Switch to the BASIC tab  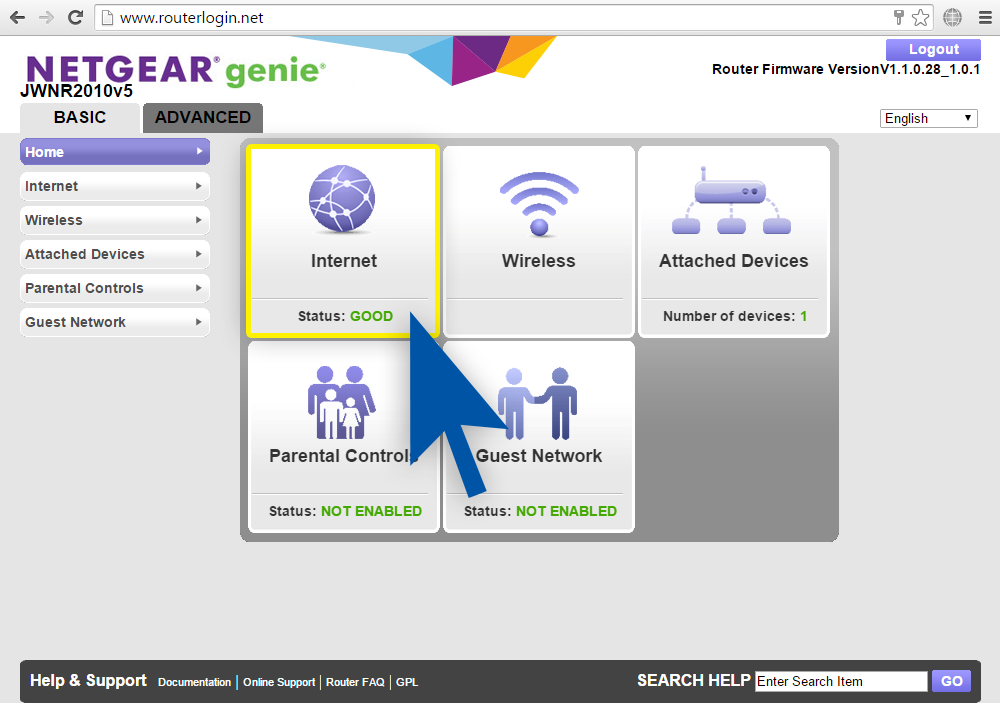80,118
